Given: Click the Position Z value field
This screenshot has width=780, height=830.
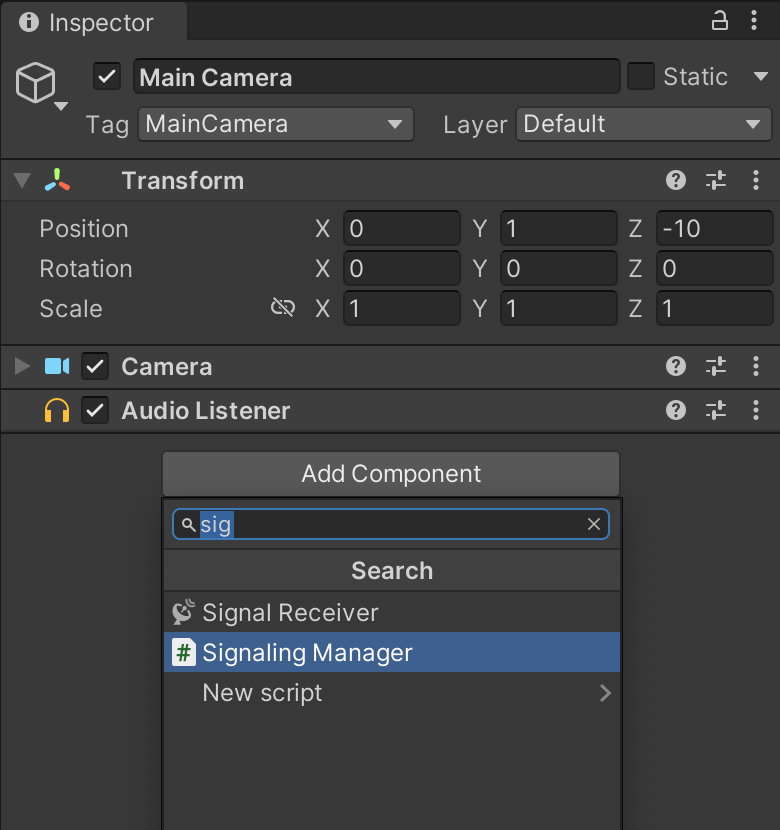Looking at the screenshot, I should pyautogui.click(x=715, y=229).
